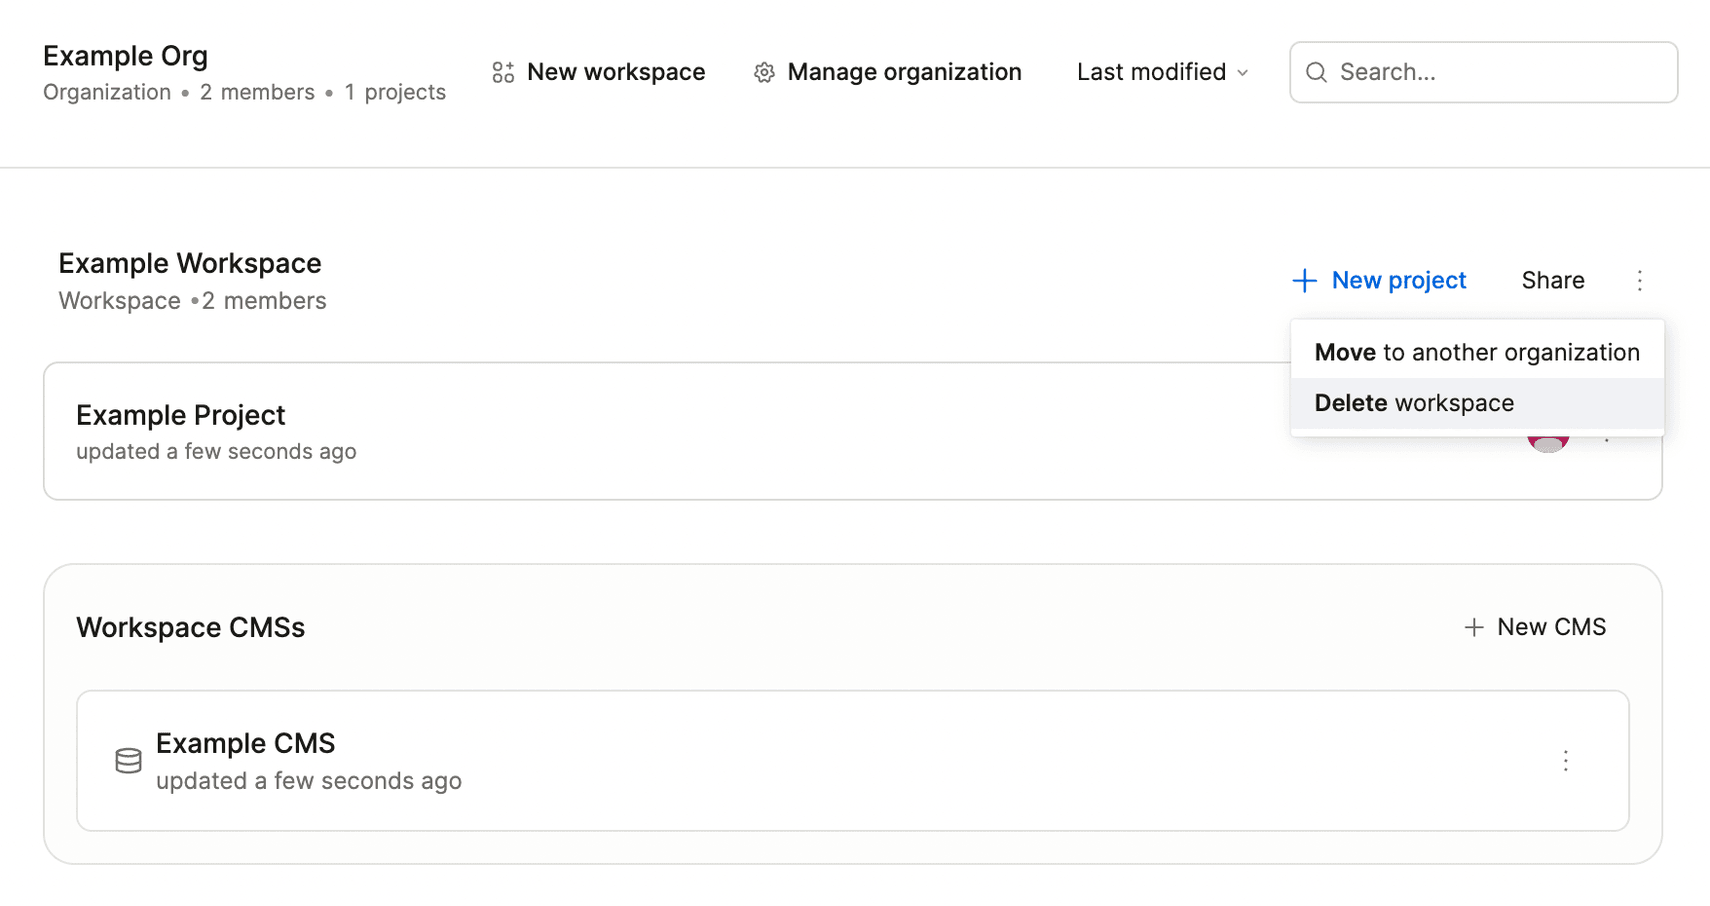Click the New CMS button
This screenshot has width=1710, height=906.
pyautogui.click(x=1535, y=627)
